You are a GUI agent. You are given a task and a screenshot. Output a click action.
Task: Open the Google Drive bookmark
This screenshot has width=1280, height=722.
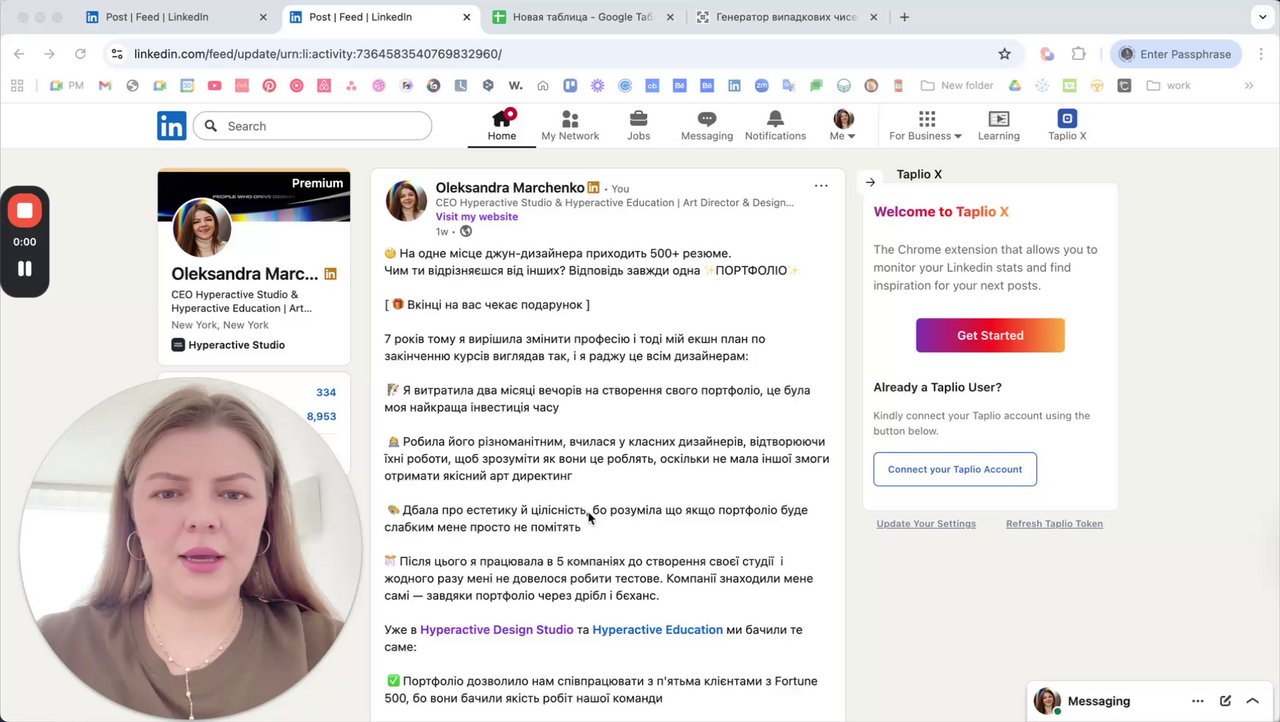[1014, 86]
